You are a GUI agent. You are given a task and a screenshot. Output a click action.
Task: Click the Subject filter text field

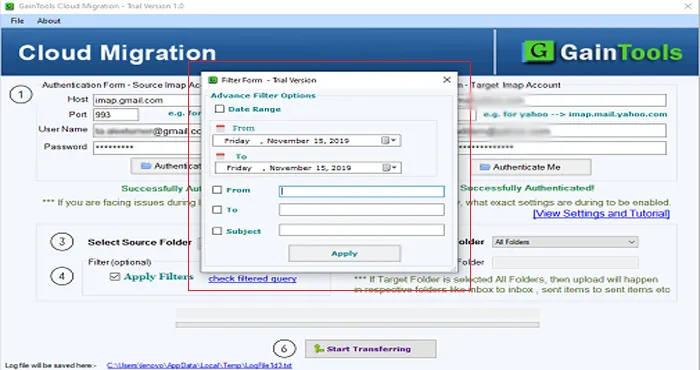(362, 230)
